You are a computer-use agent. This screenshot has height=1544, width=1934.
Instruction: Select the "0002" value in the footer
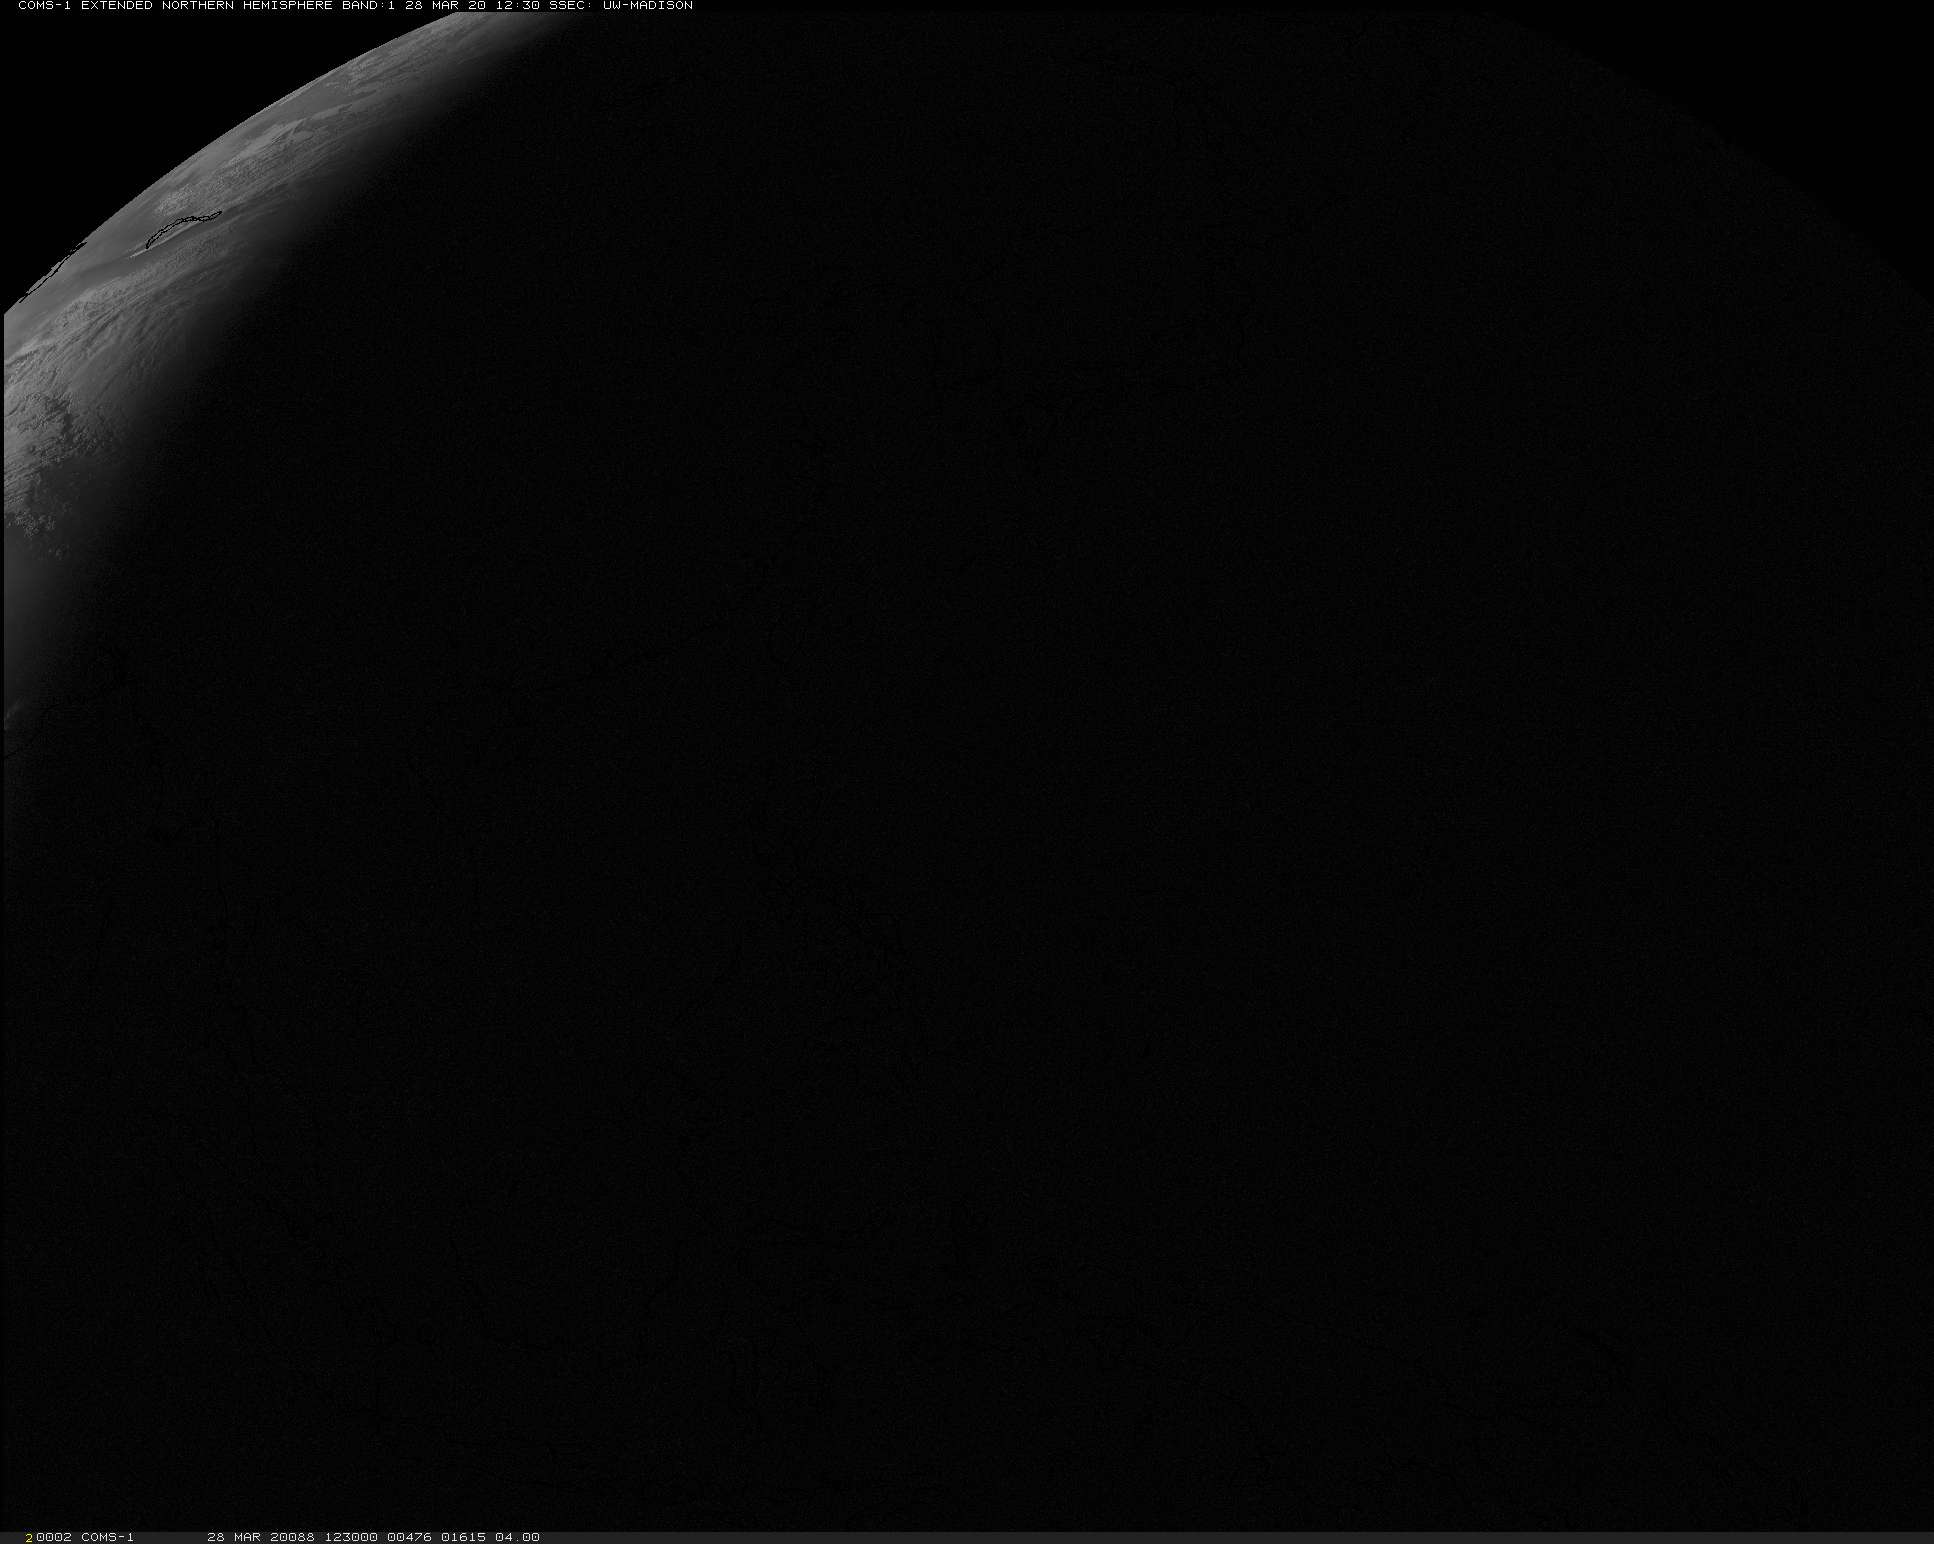tap(54, 1537)
